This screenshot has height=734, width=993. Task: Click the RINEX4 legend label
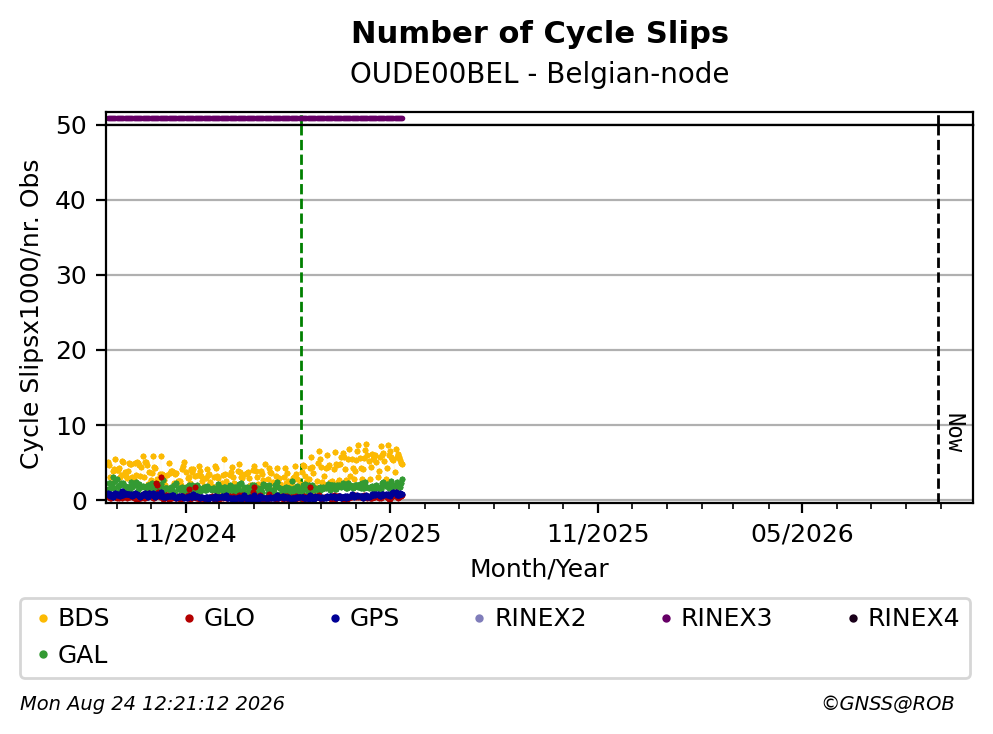pos(913,618)
